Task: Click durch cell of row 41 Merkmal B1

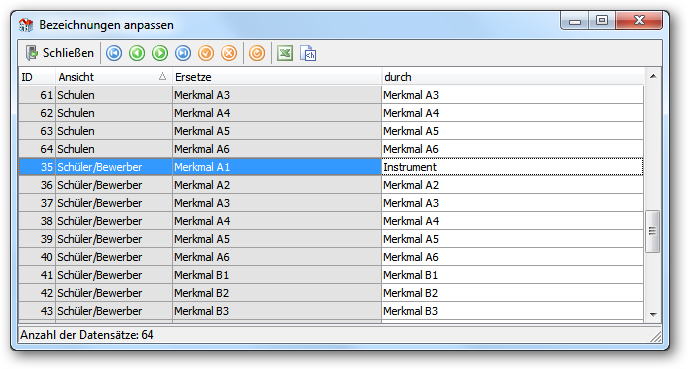Action: point(512,275)
